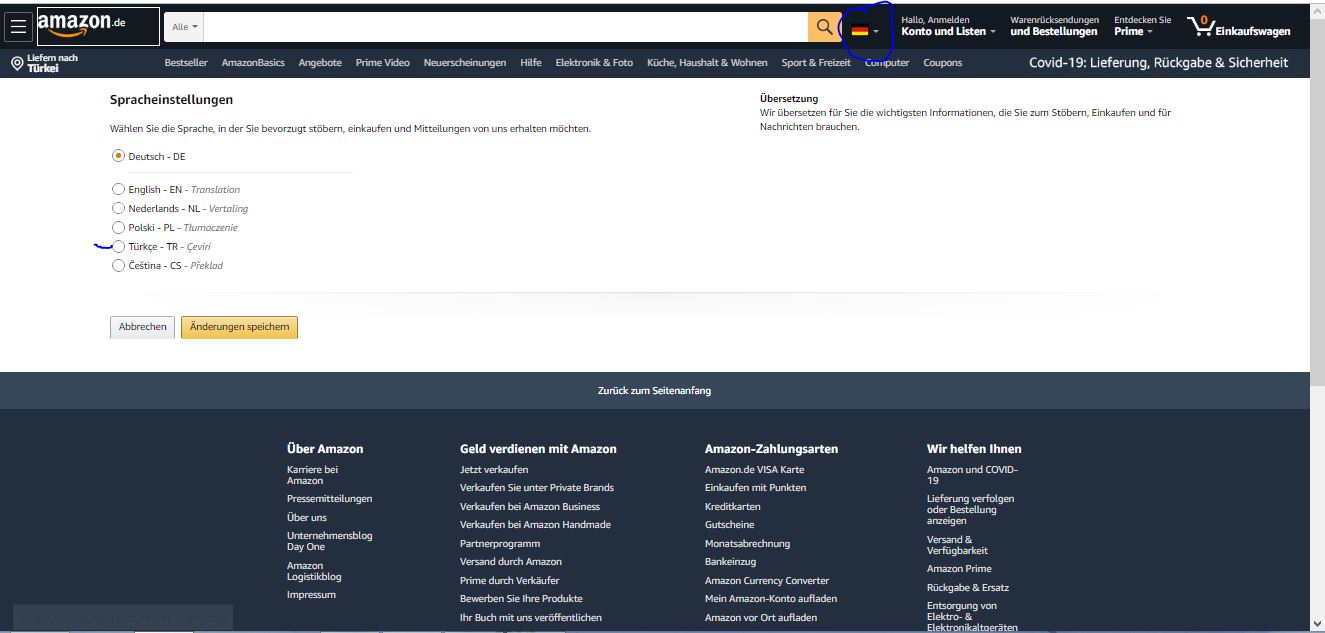The height and width of the screenshot is (633, 1325).
Task: Open the hamburger menu icon
Action: [x=18, y=27]
